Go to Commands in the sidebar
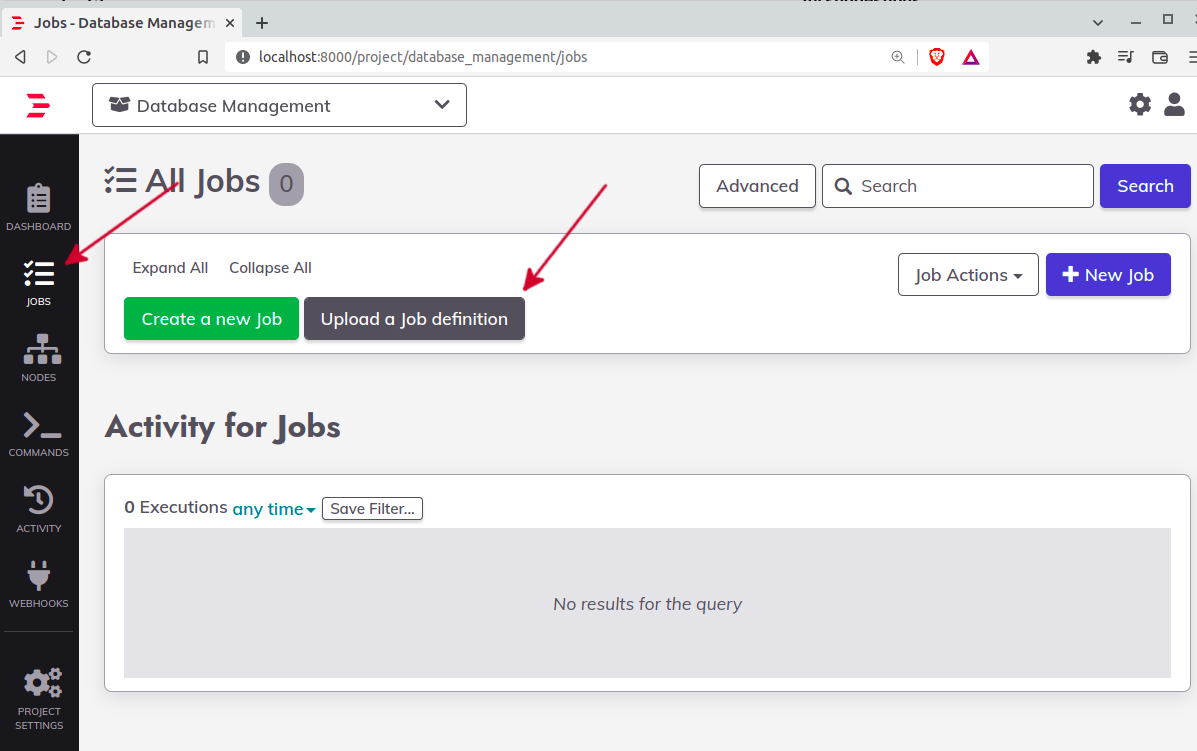 [x=39, y=426]
